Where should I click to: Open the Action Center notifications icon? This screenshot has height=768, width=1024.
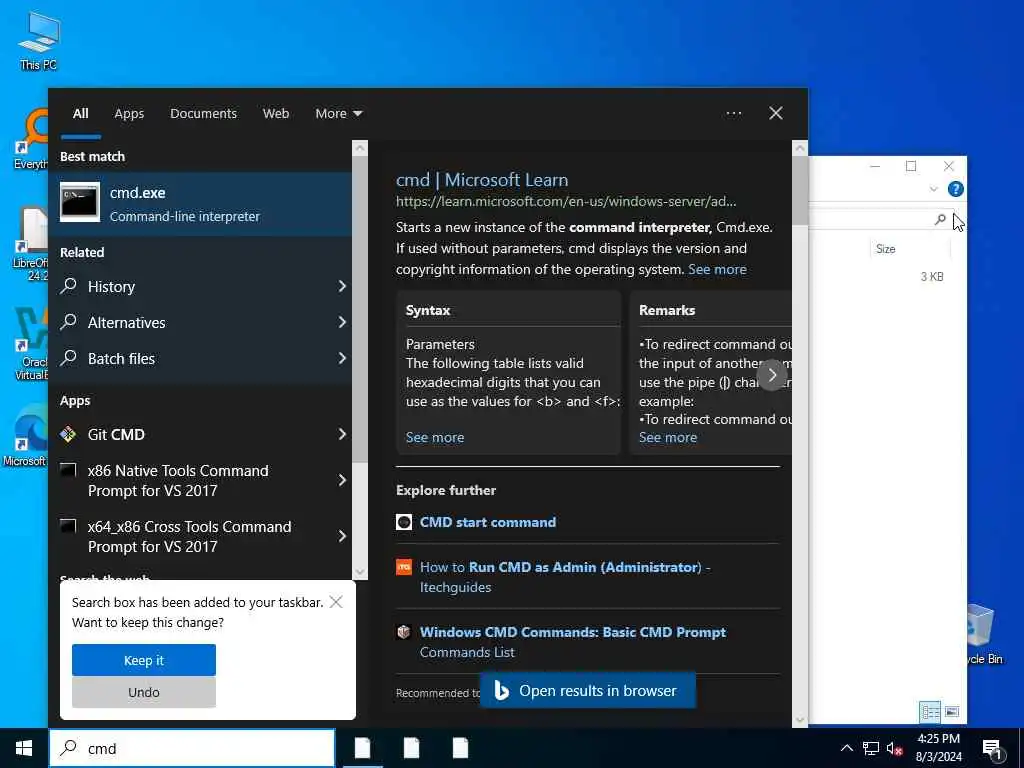[x=992, y=750]
